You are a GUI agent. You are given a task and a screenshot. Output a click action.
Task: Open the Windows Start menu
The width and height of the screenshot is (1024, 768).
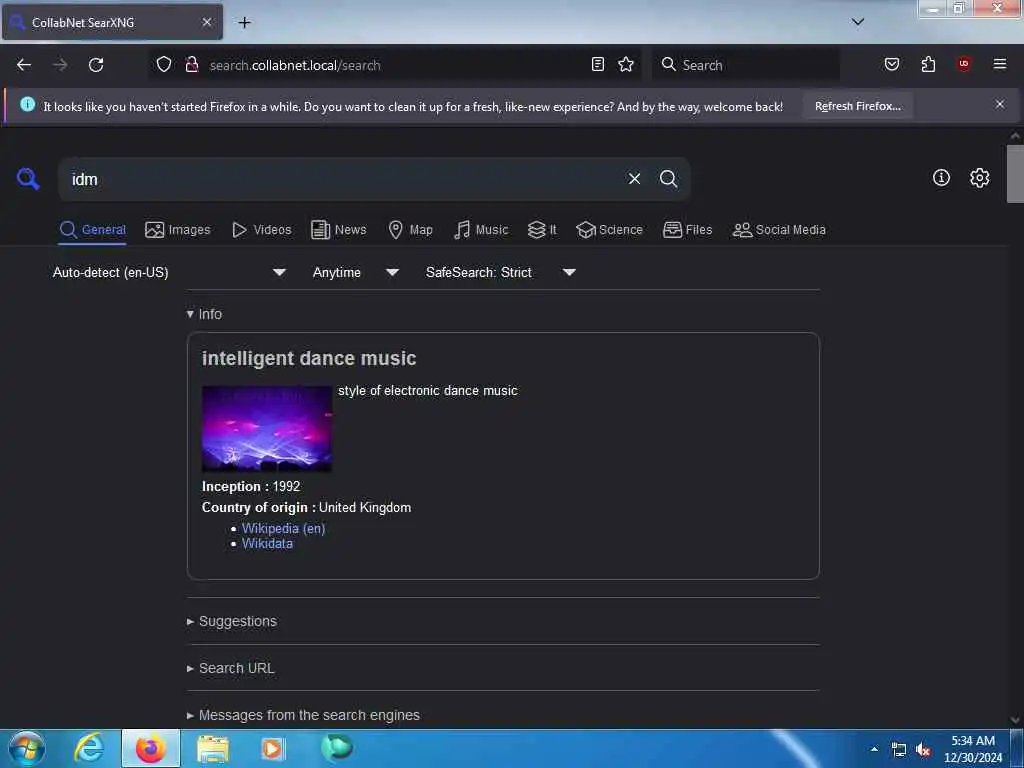(x=27, y=748)
